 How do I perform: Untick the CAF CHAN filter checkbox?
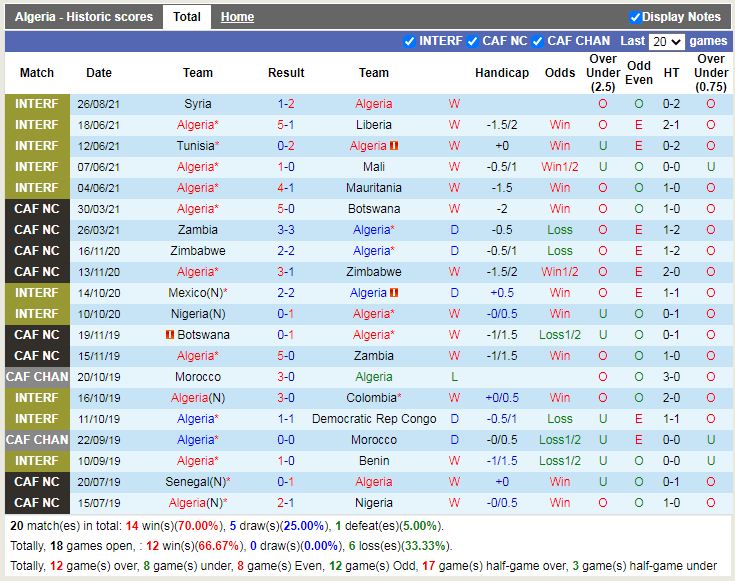[537, 41]
